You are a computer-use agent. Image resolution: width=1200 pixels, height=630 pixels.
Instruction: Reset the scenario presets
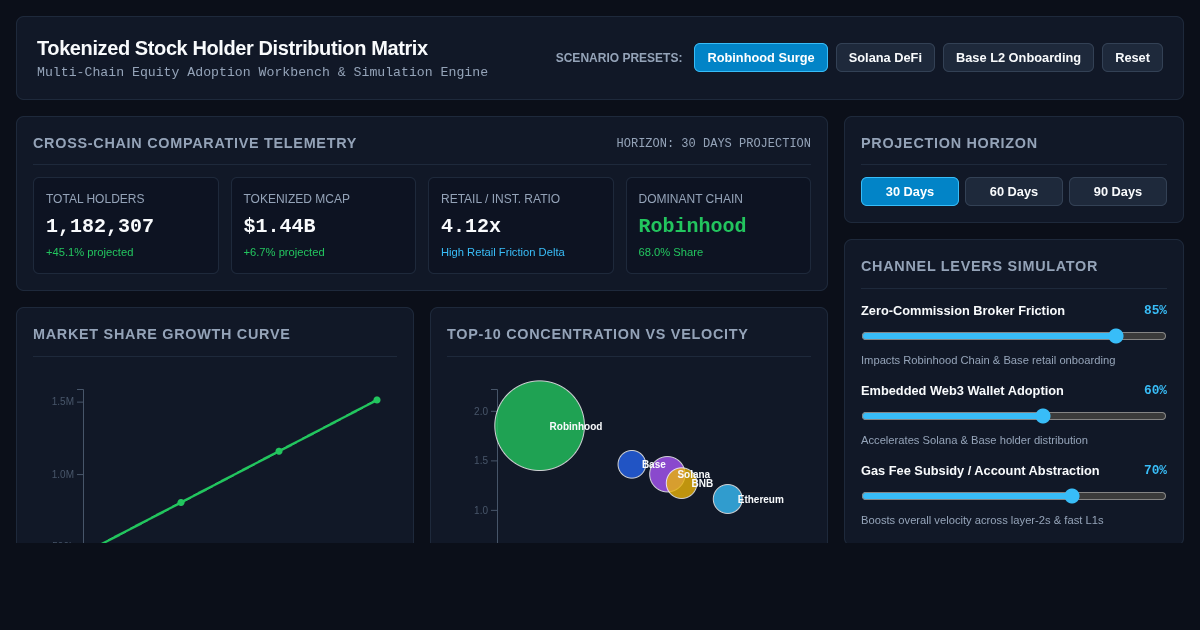(1132, 57)
